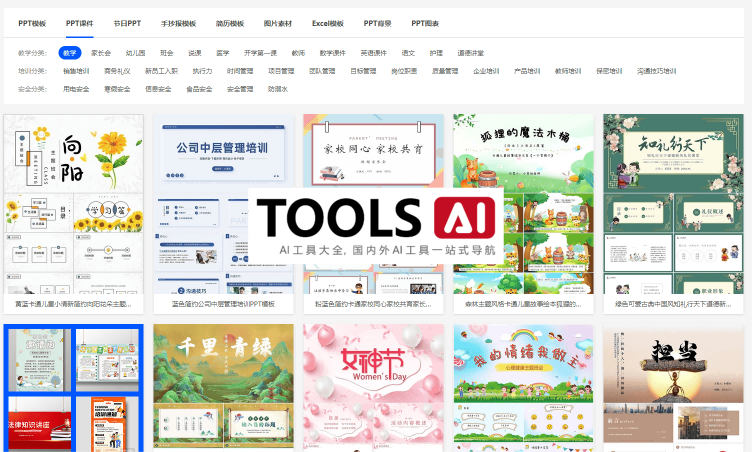Select the 沟通技巧培训 filter
752x452 pixels.
[656, 71]
